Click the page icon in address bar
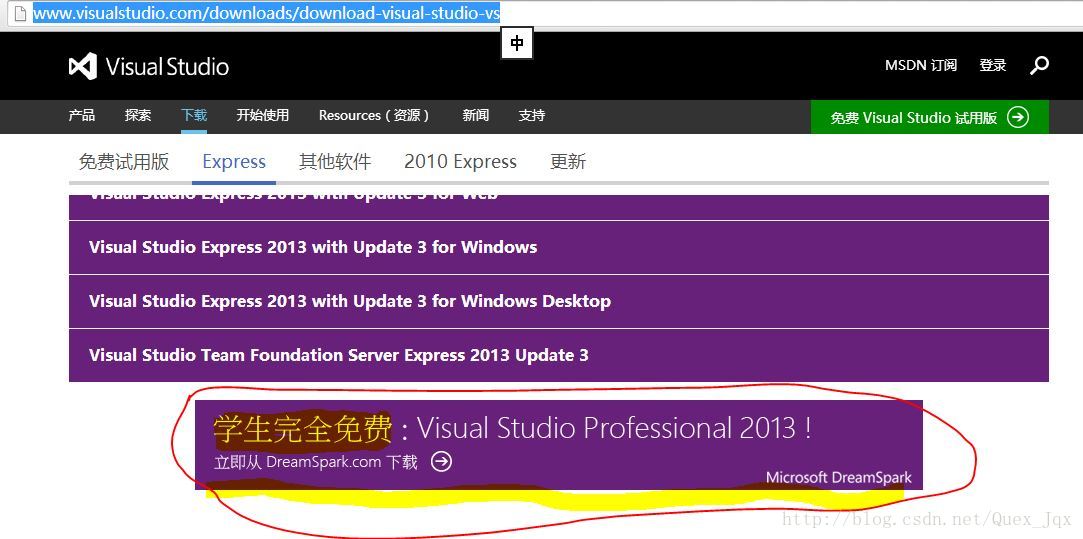 (21, 12)
